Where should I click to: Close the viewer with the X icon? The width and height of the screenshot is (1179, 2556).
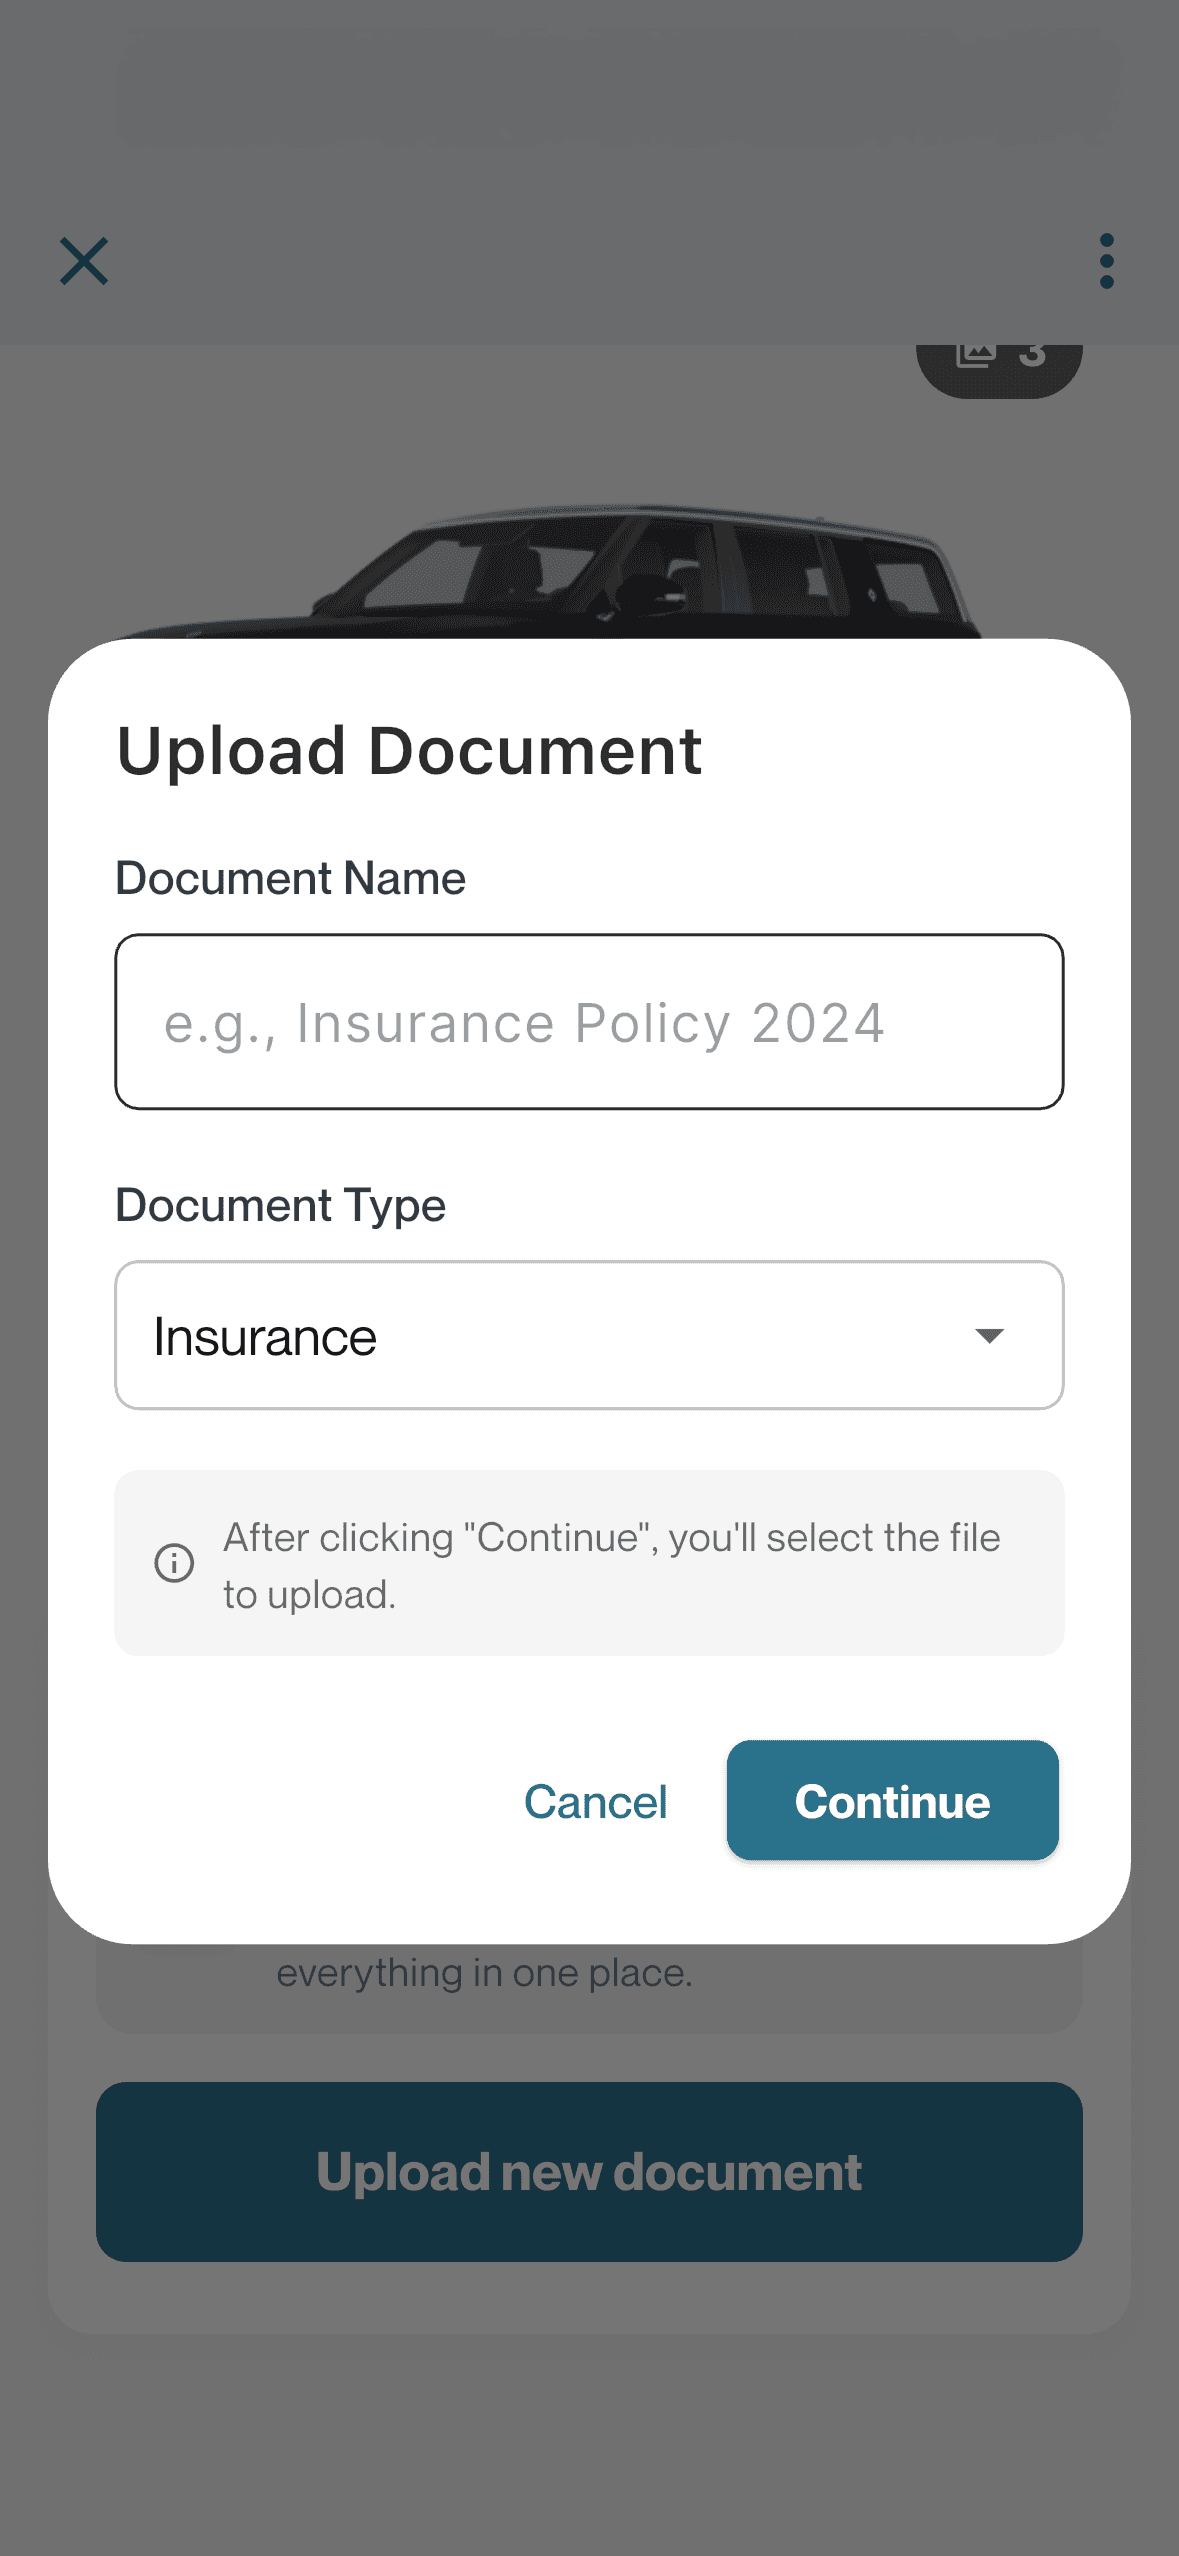pyautogui.click(x=84, y=262)
